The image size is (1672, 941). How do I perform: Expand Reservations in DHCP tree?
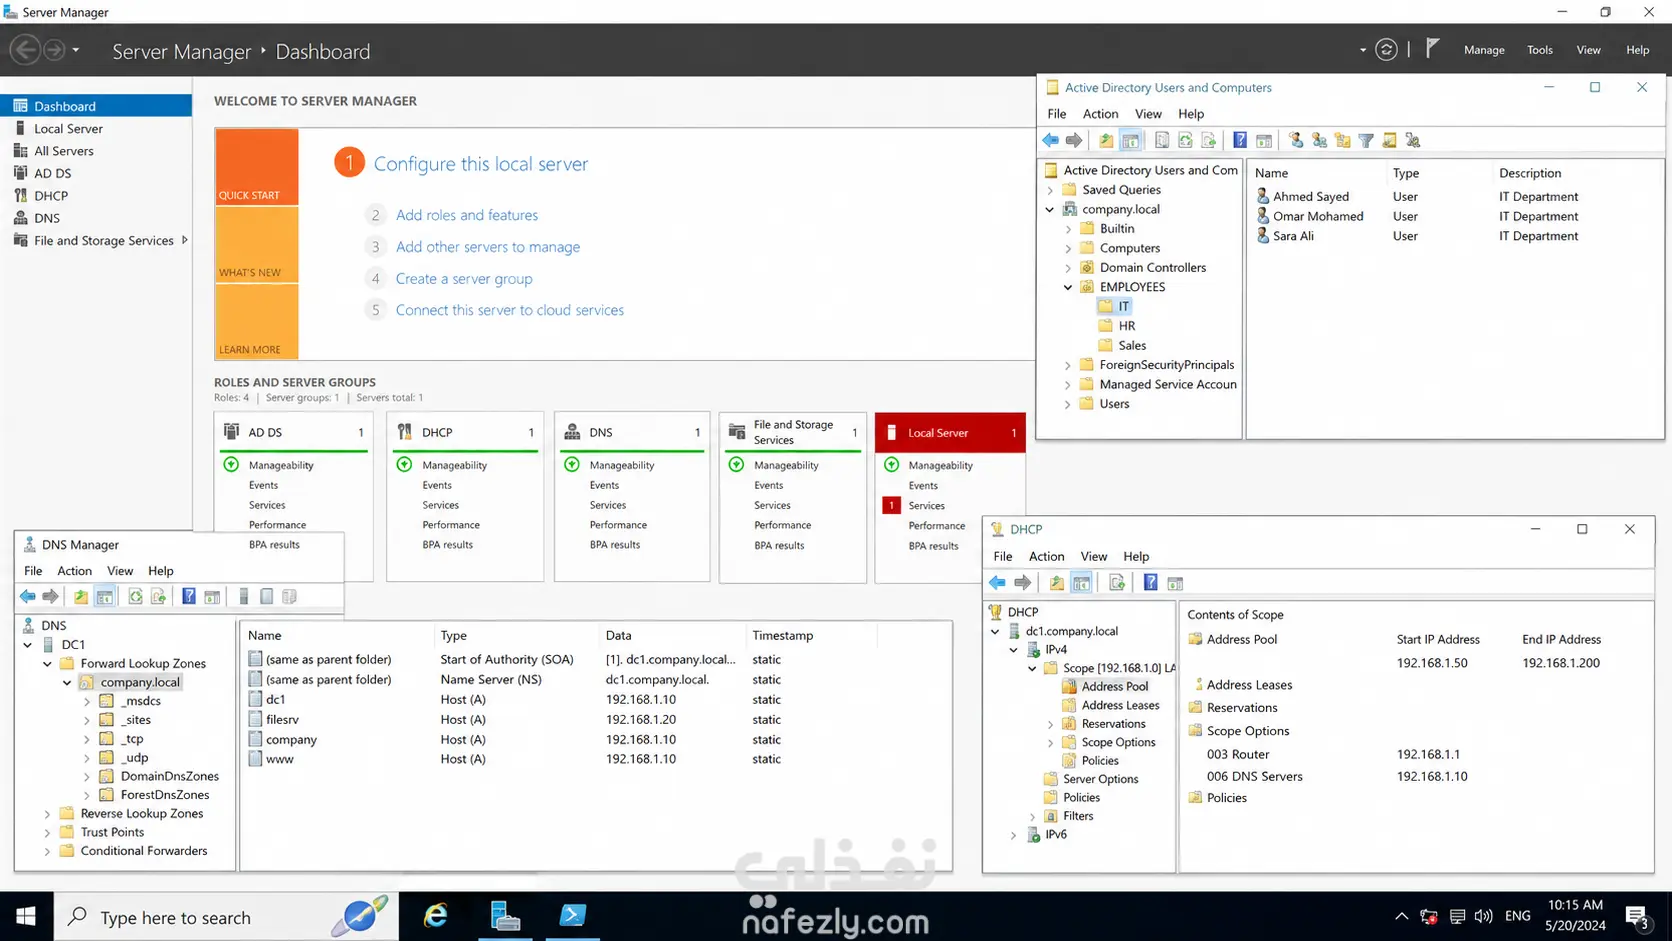(x=1051, y=724)
